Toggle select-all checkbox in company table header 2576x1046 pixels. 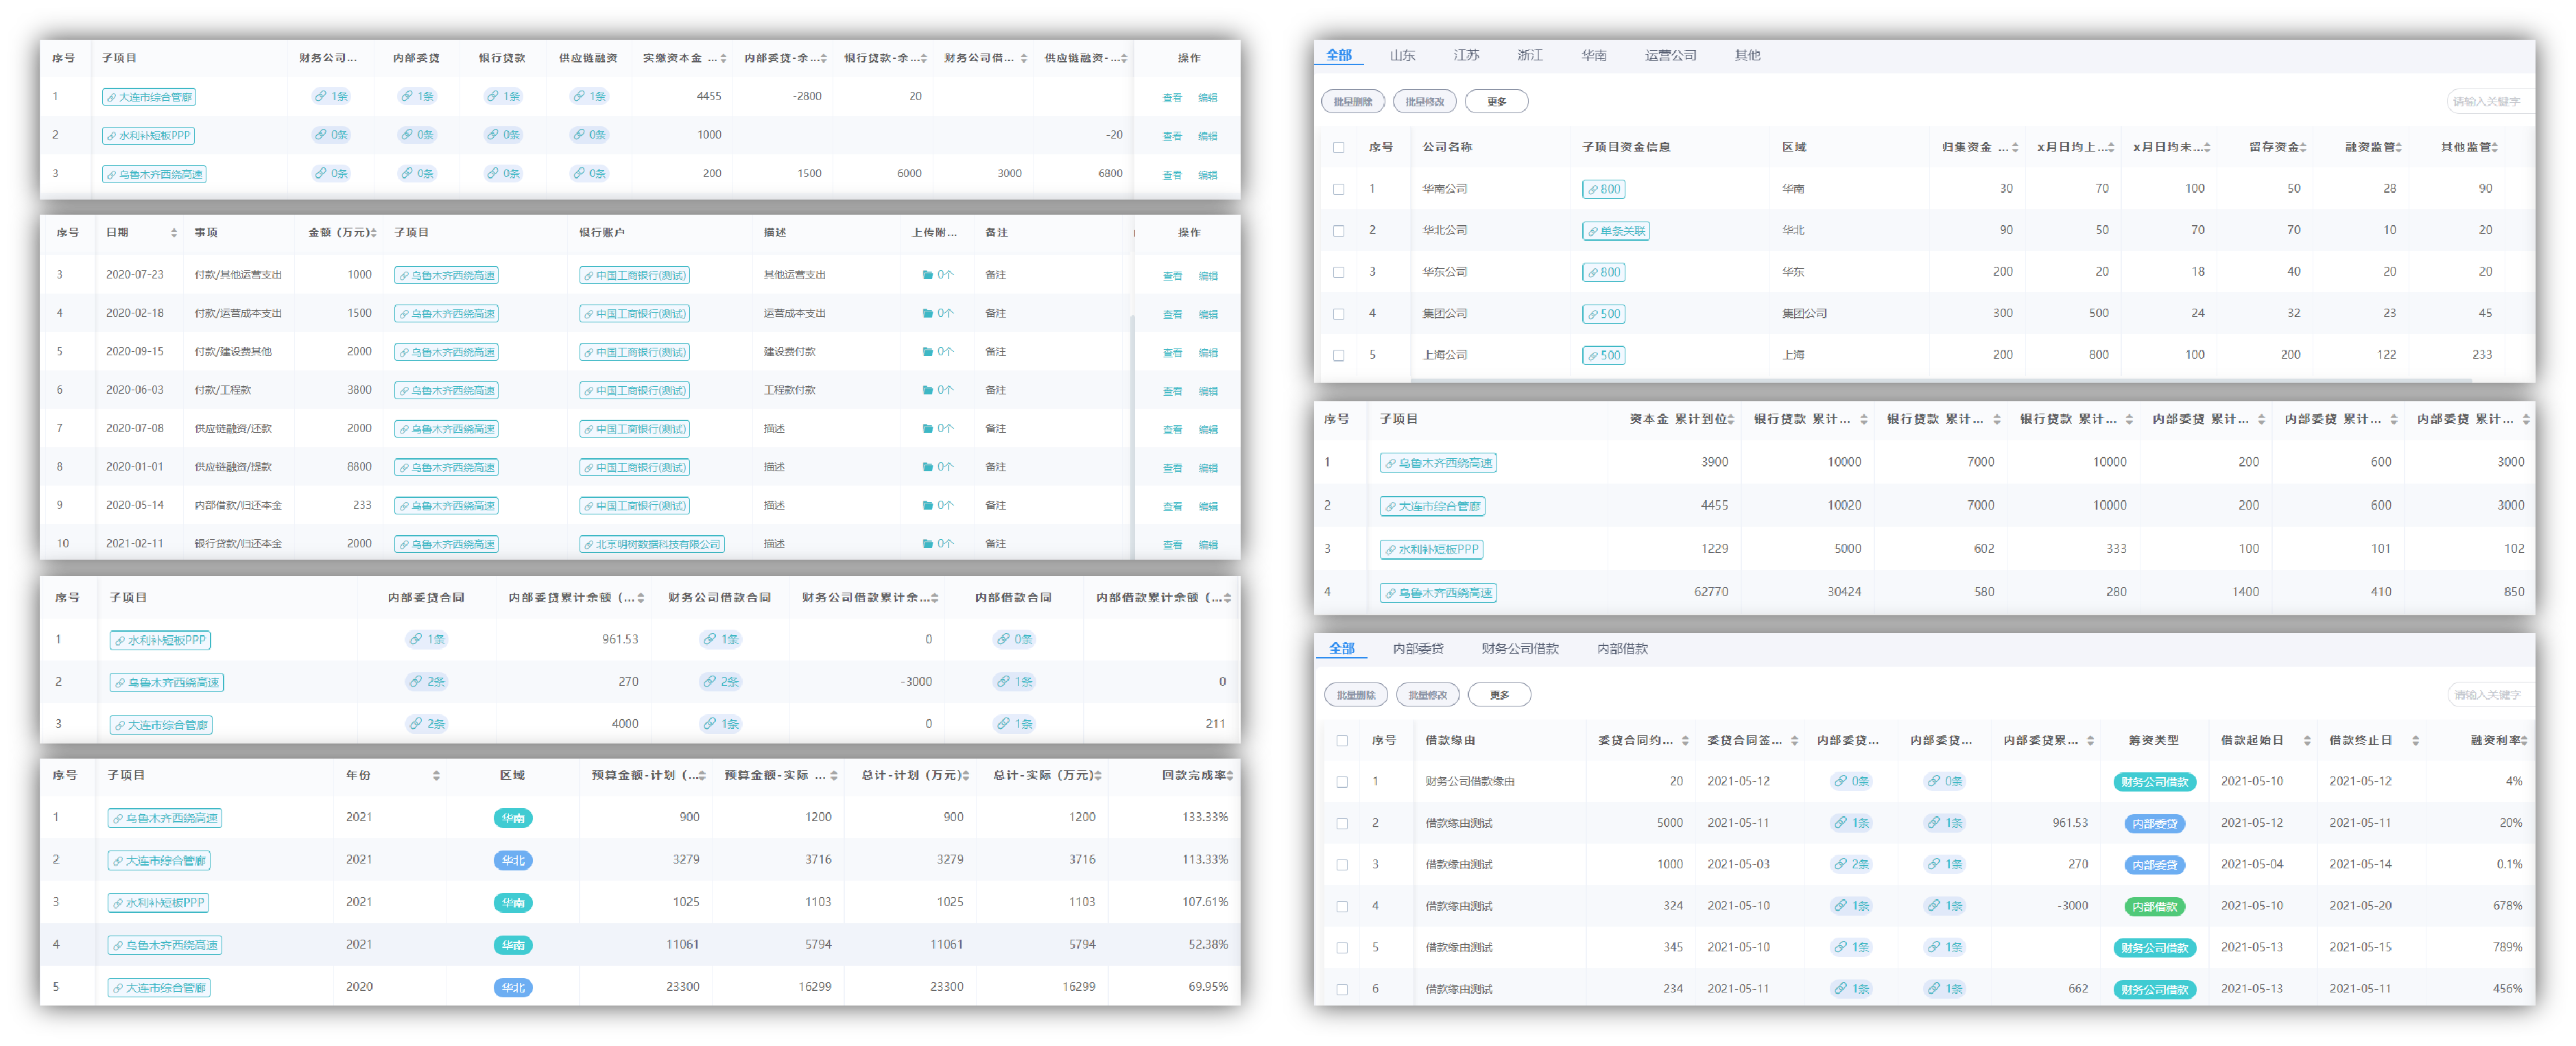coord(1338,147)
